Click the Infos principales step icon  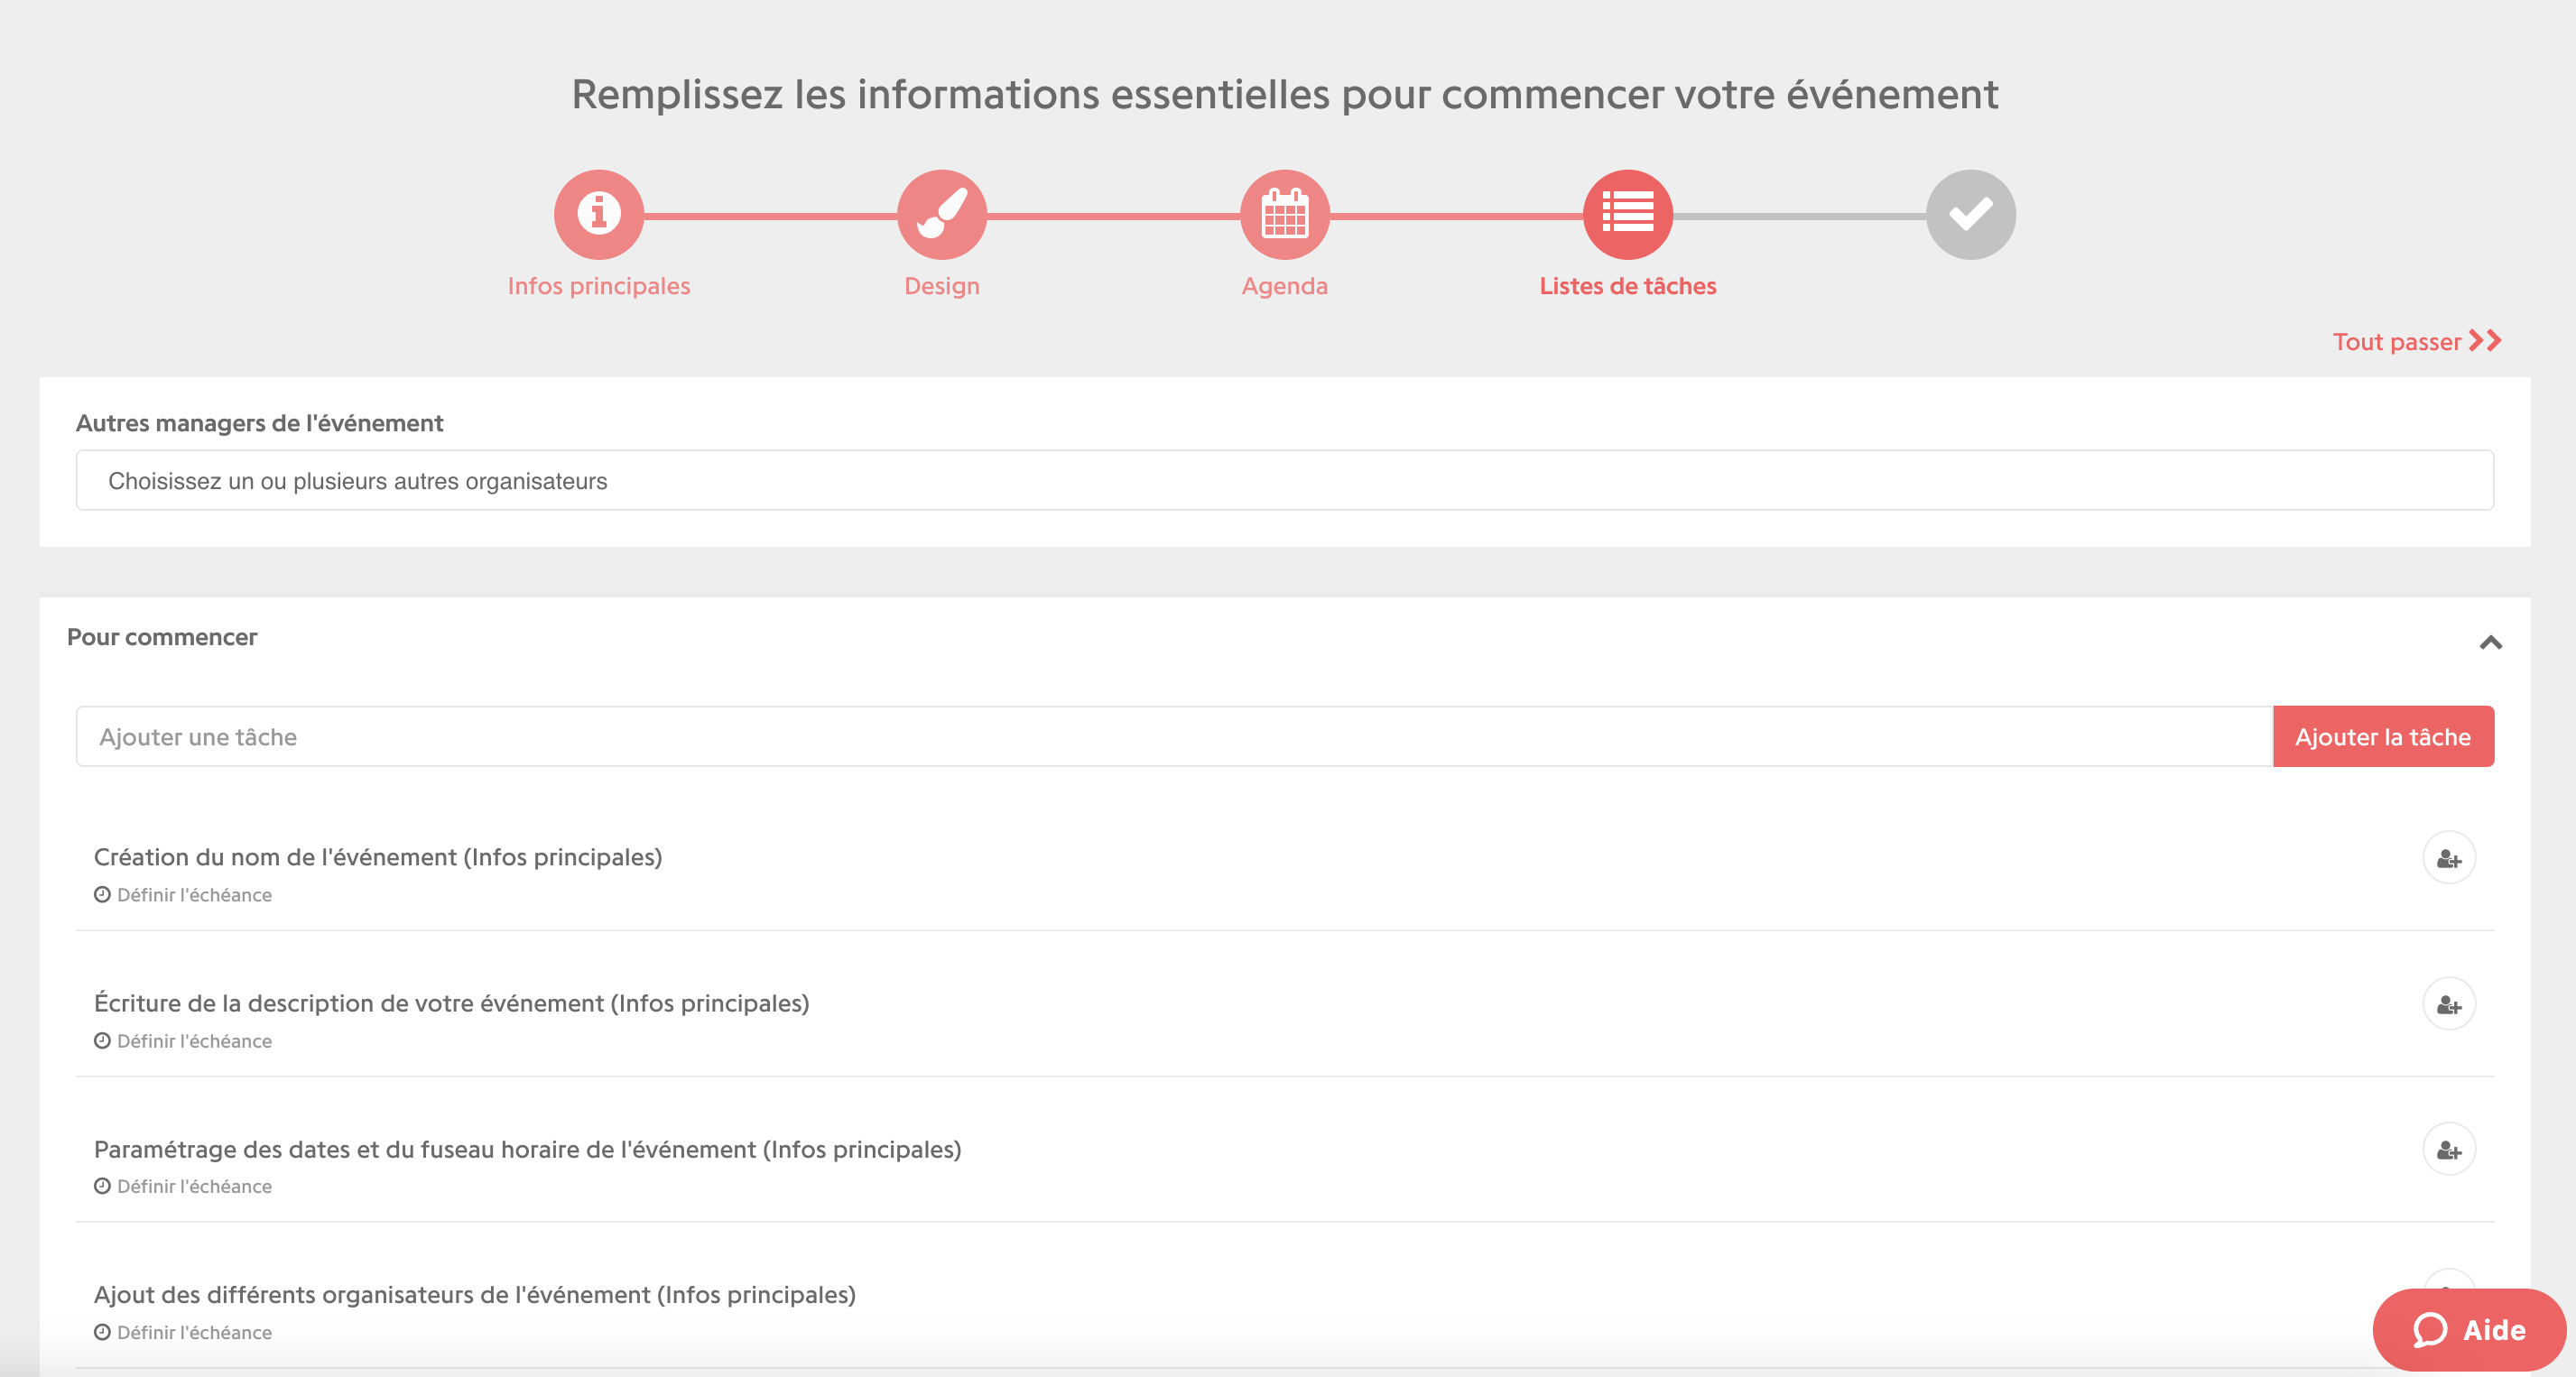599,214
